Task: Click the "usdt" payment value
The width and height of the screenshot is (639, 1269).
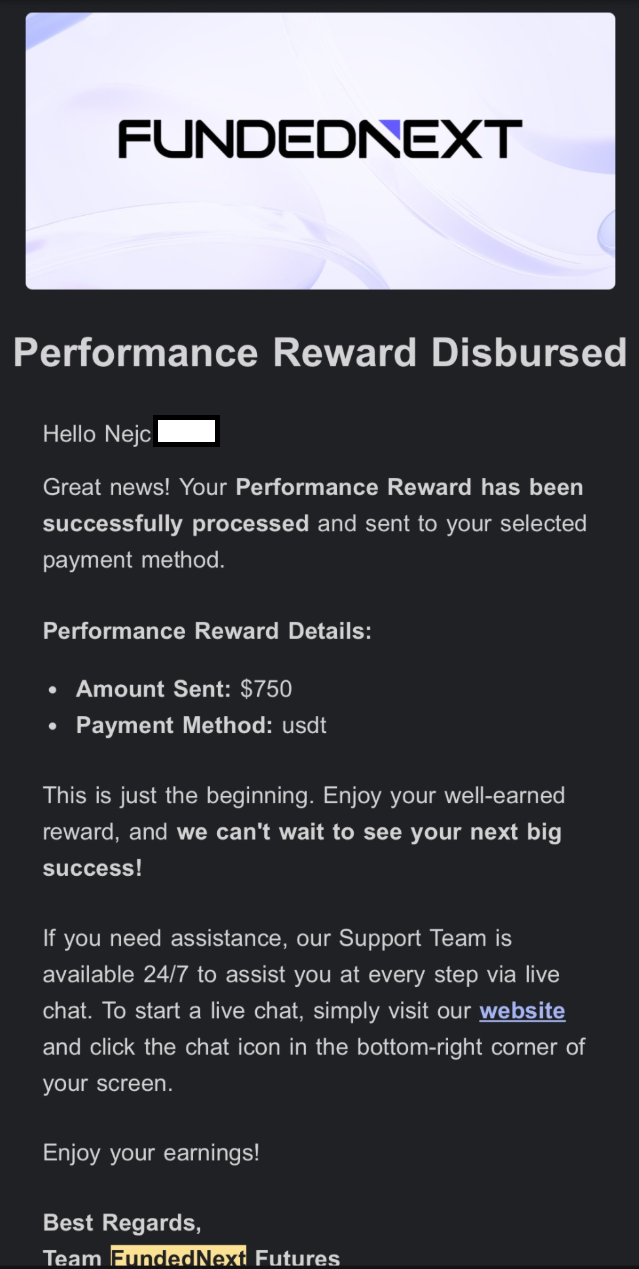Action: [303, 725]
